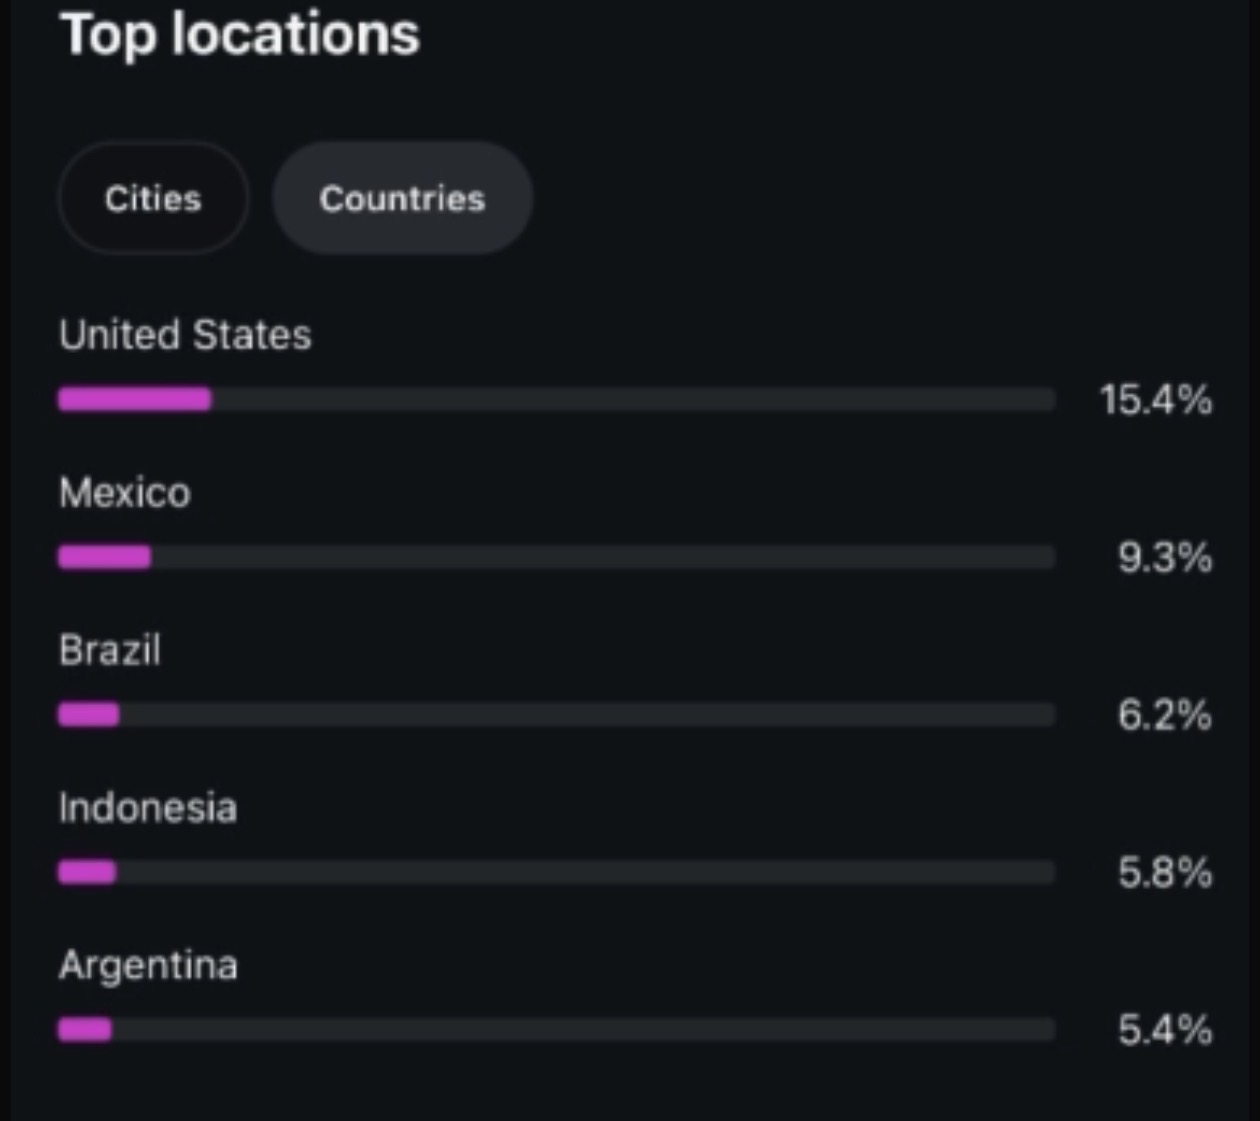Click the Indonesia progress bar

[x=556, y=872]
